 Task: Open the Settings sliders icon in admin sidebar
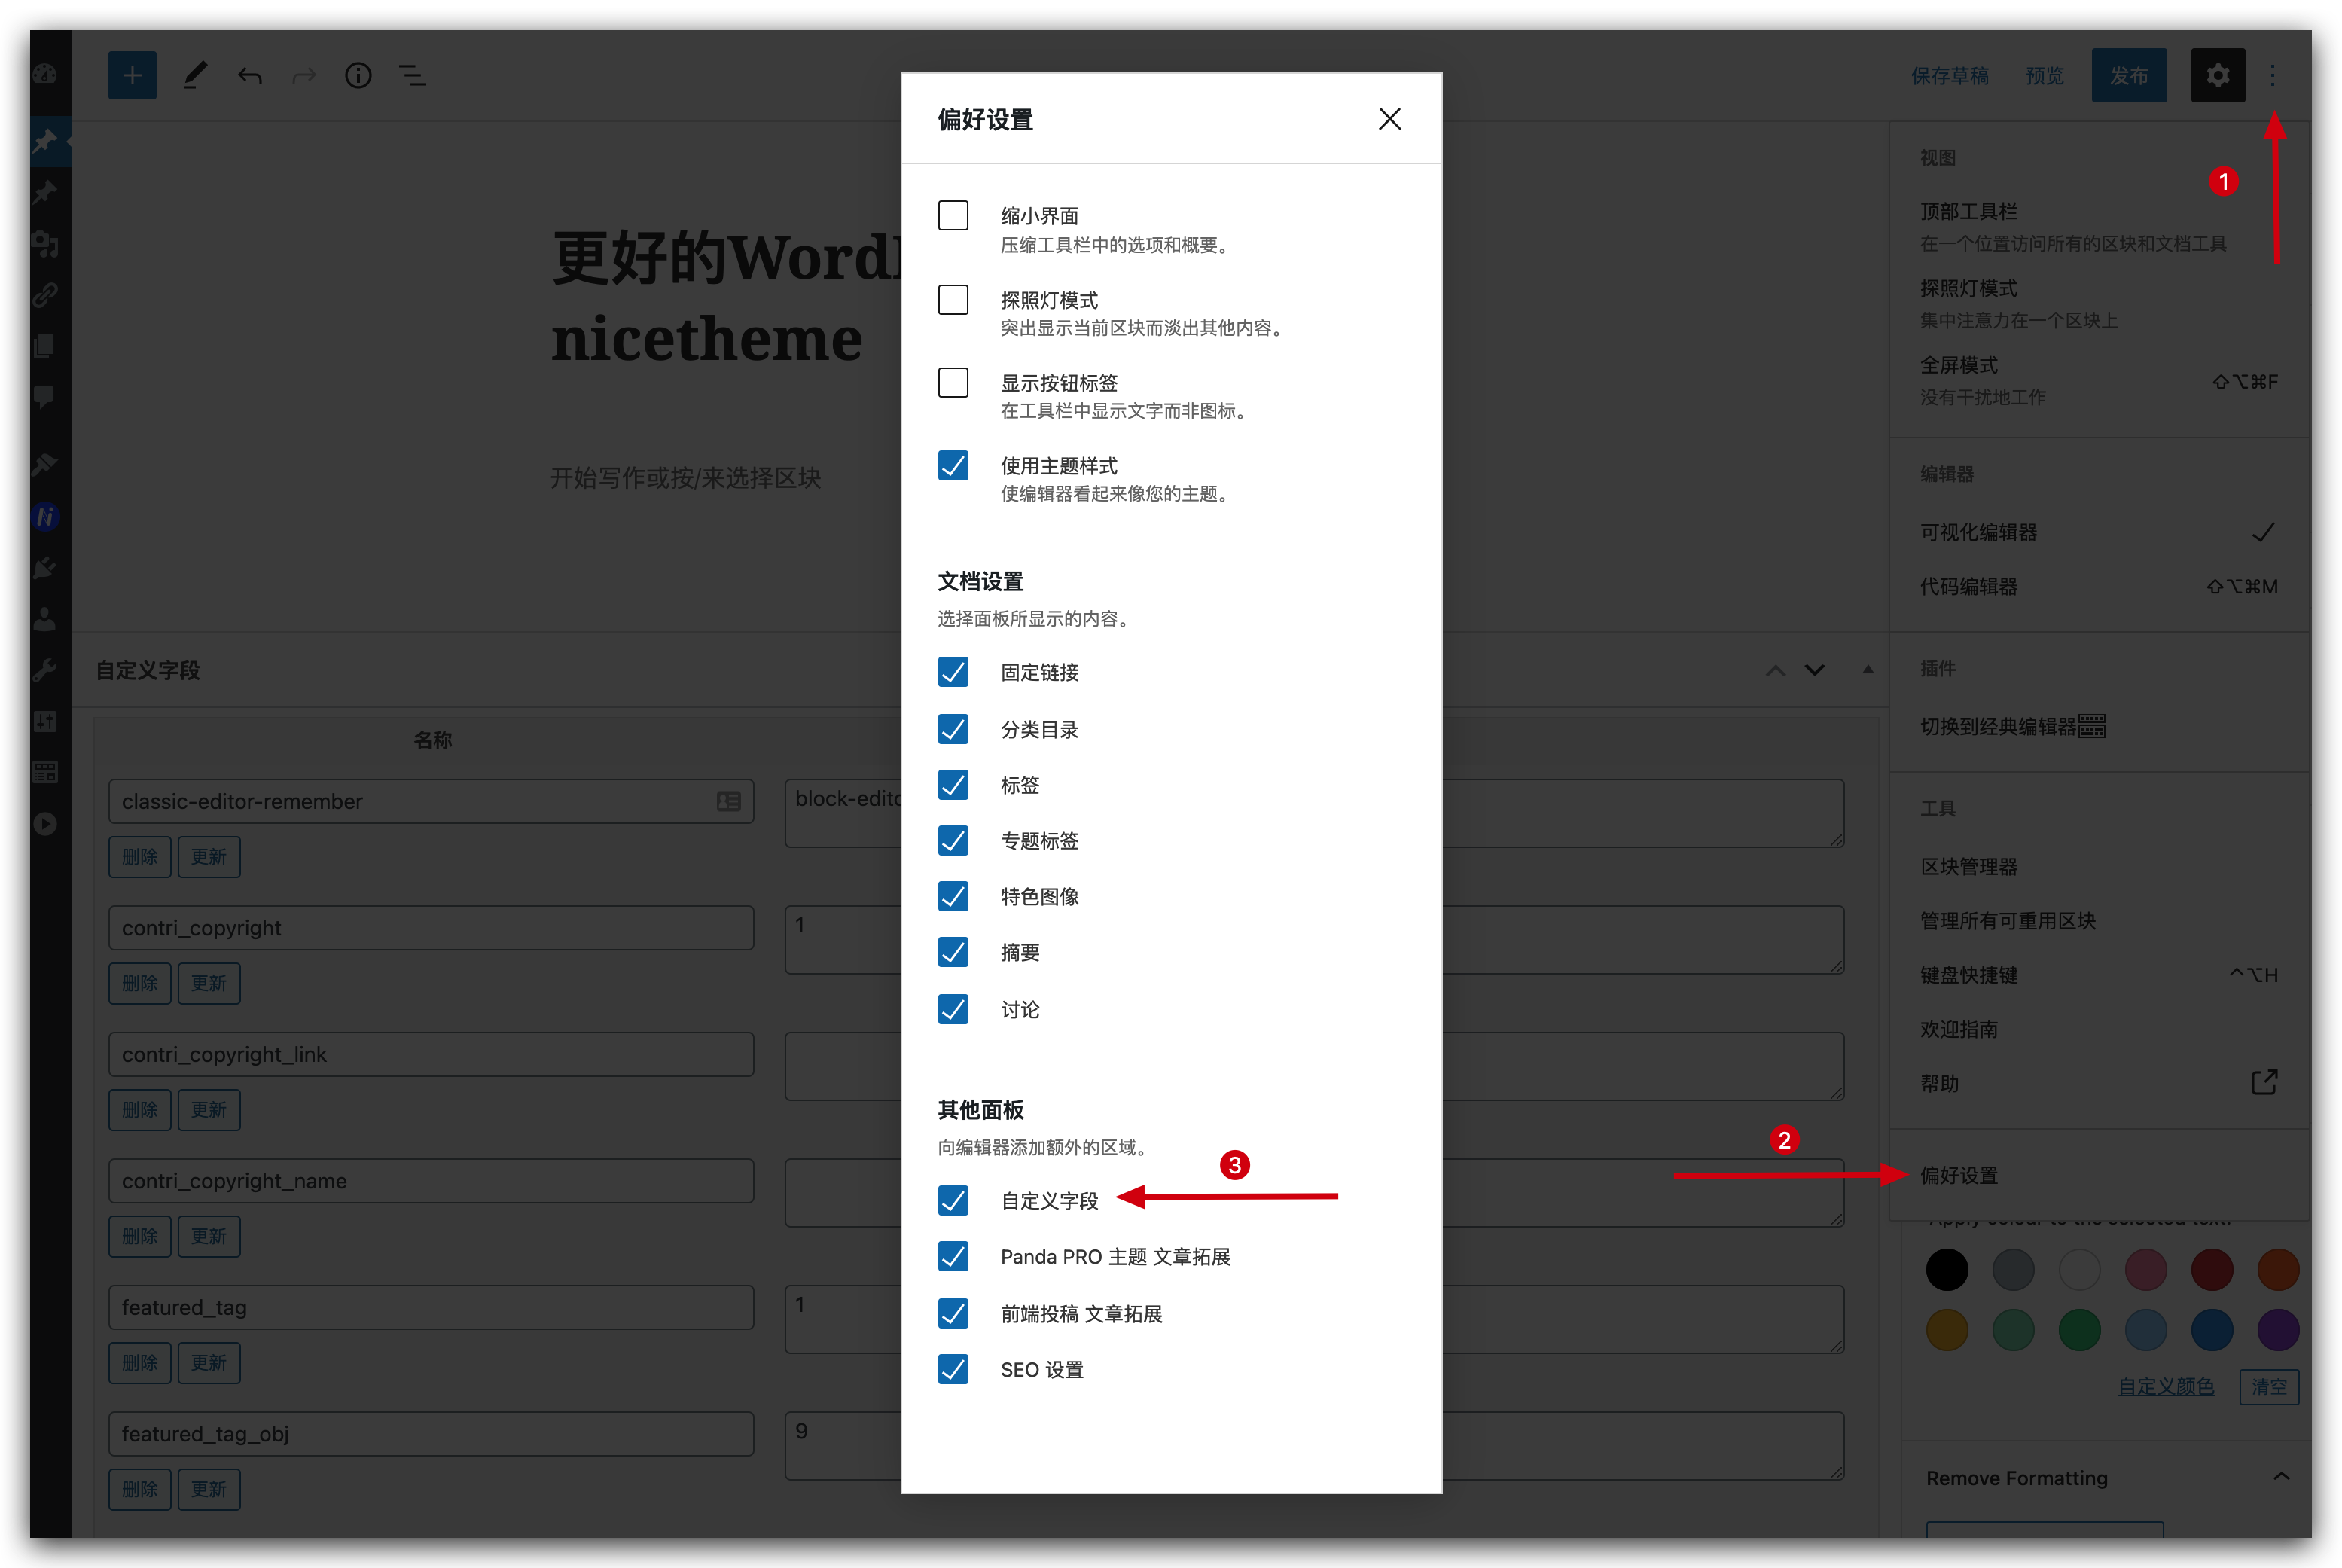pyautogui.click(x=45, y=721)
